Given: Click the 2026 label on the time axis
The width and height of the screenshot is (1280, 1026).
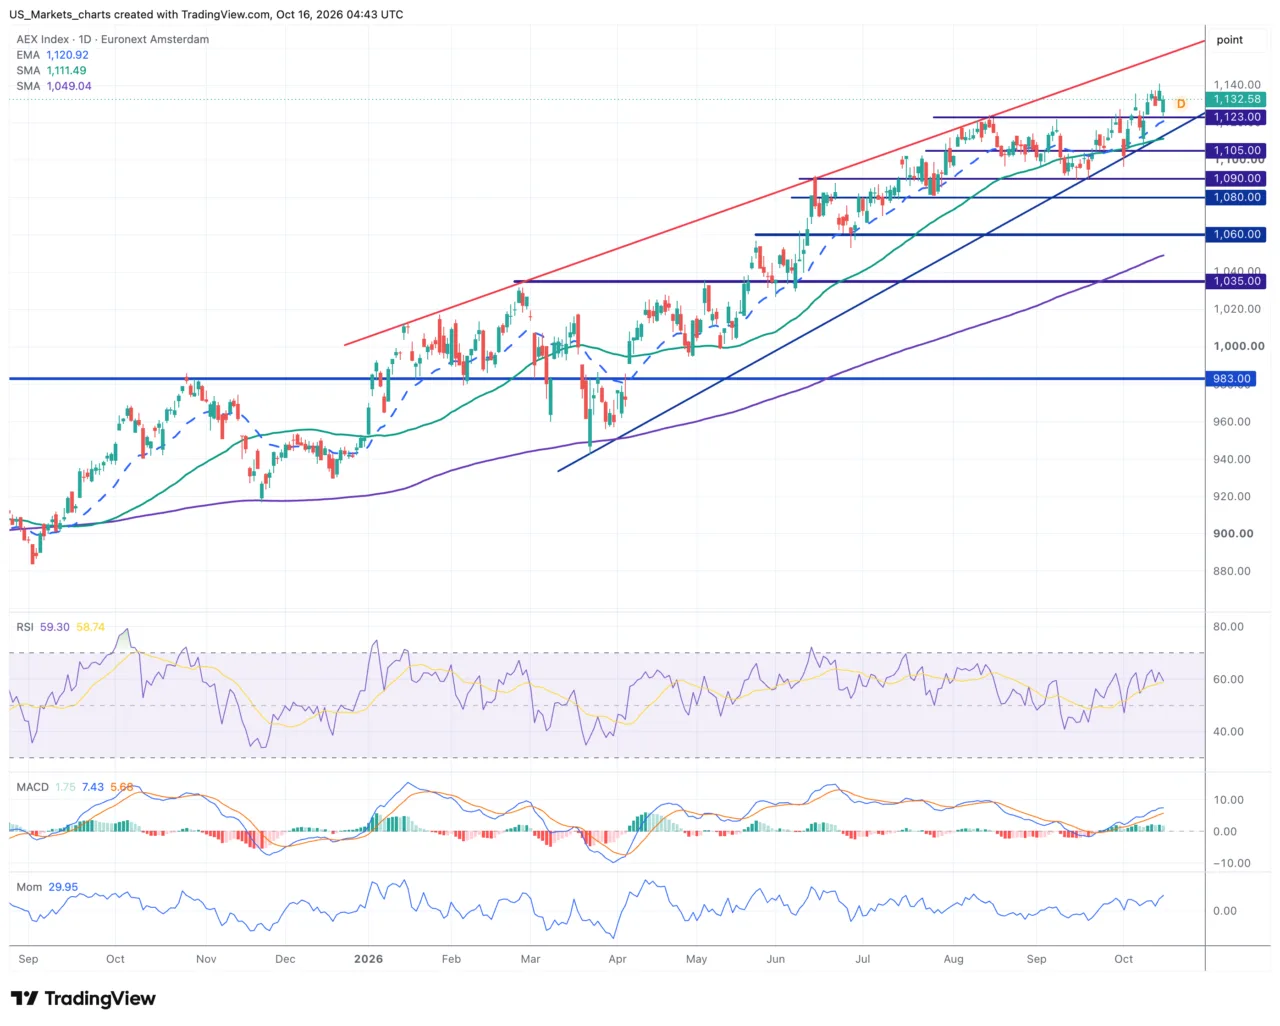Looking at the screenshot, I should tap(368, 959).
